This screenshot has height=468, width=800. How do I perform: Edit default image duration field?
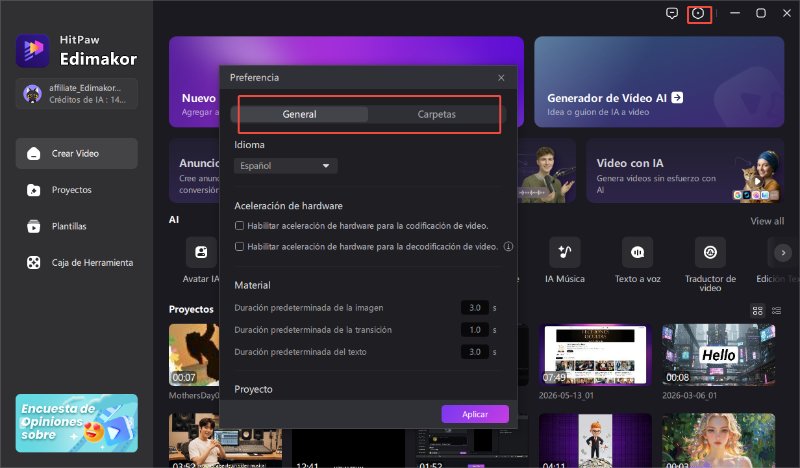pos(475,308)
